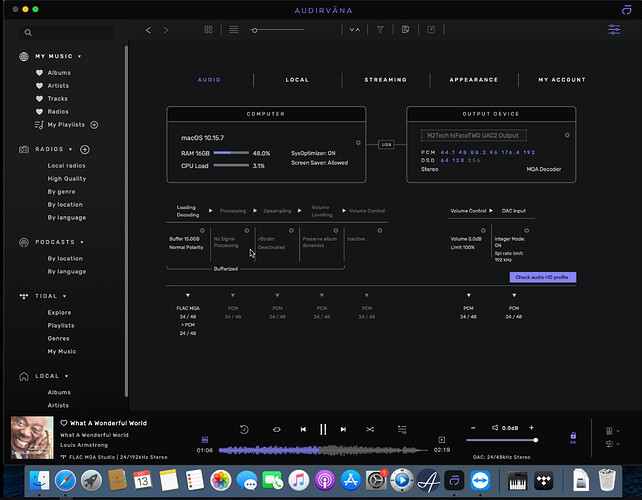Image resolution: width=642 pixels, height=500 pixels.
Task: Open the play queue icon
Action: point(402,429)
